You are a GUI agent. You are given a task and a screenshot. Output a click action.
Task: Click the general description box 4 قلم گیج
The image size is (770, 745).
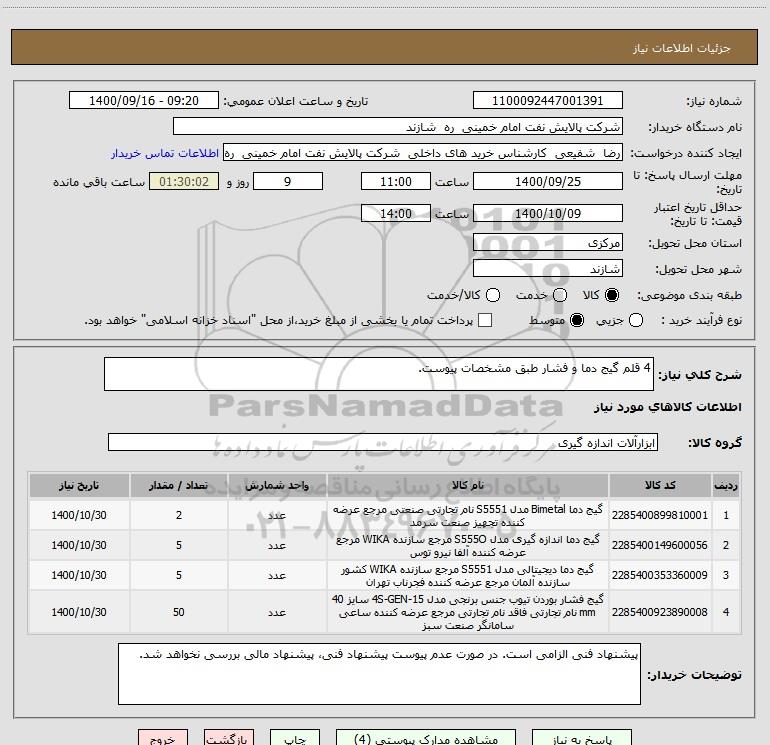click(x=379, y=374)
